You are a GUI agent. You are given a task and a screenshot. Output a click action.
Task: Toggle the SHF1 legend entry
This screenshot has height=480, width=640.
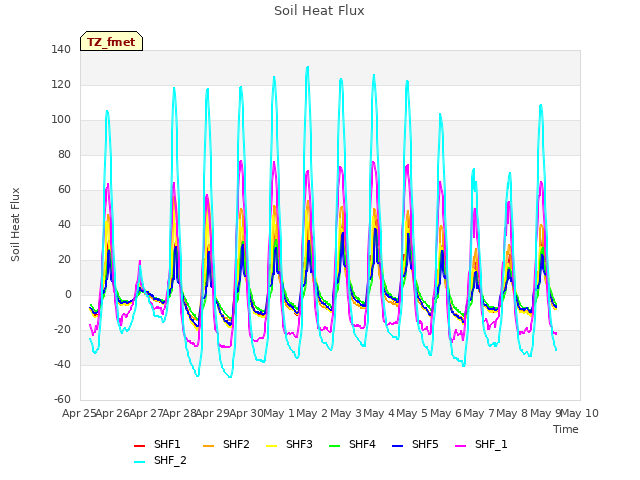pos(157,444)
